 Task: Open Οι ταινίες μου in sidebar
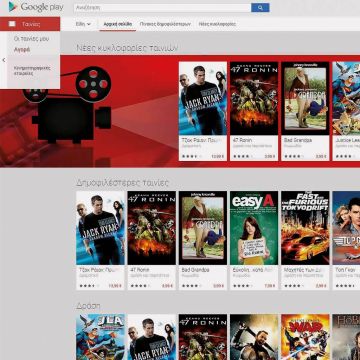click(31, 39)
